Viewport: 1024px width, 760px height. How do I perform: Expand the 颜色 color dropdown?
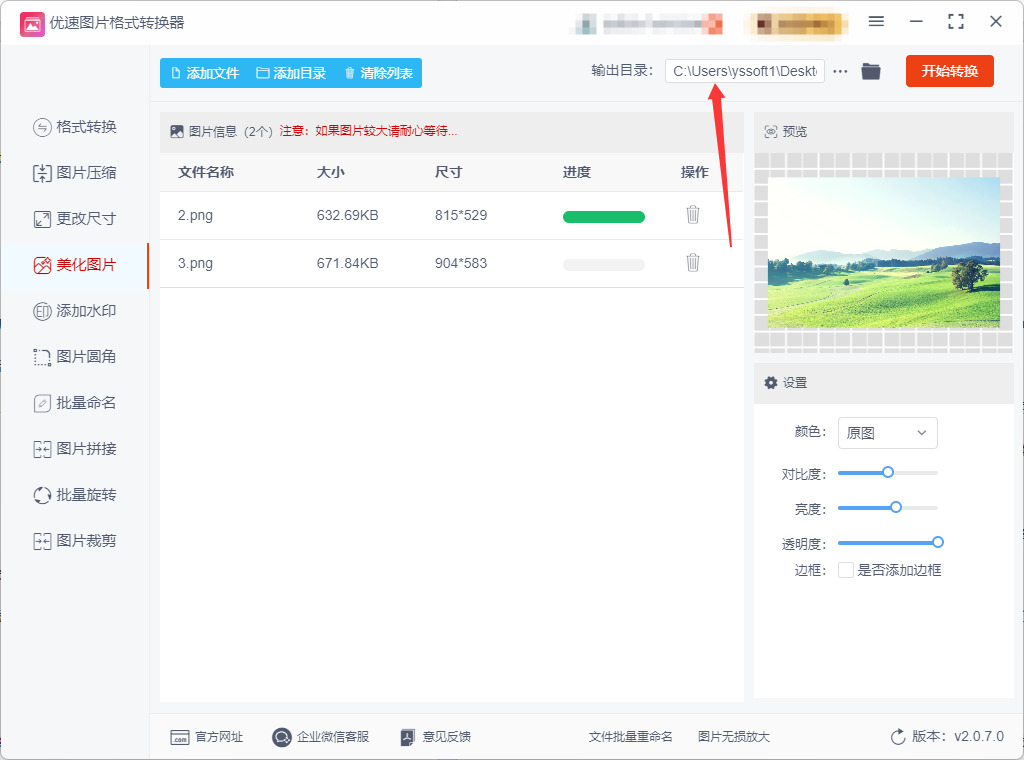(888, 433)
